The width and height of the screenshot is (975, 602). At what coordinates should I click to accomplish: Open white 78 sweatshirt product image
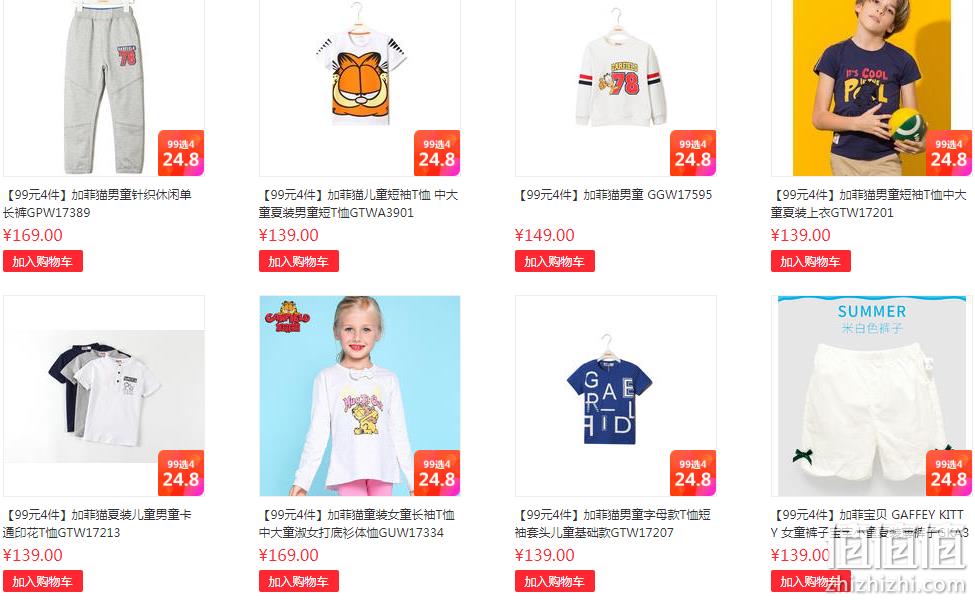(616, 88)
